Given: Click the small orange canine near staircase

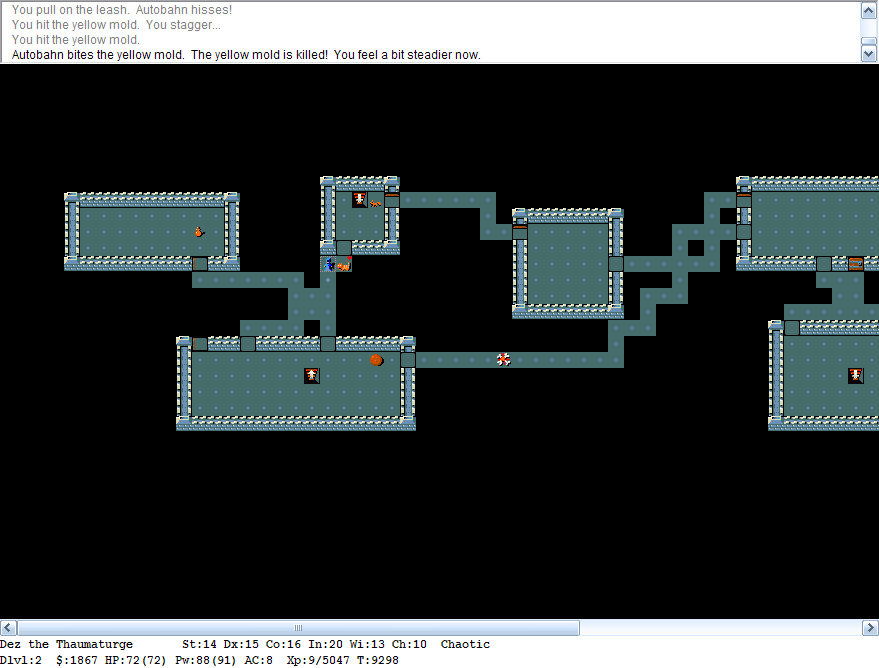Looking at the screenshot, I should pos(376,203).
